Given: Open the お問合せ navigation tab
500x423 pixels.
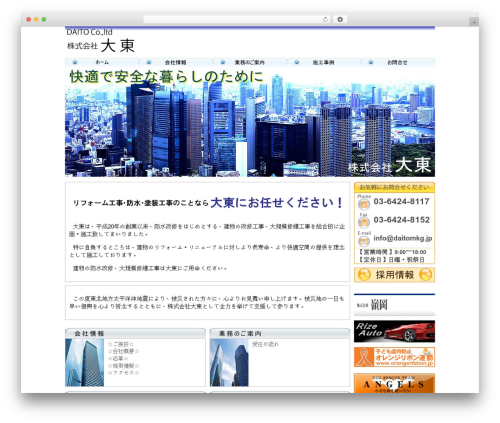Looking at the screenshot, I should point(398,62).
